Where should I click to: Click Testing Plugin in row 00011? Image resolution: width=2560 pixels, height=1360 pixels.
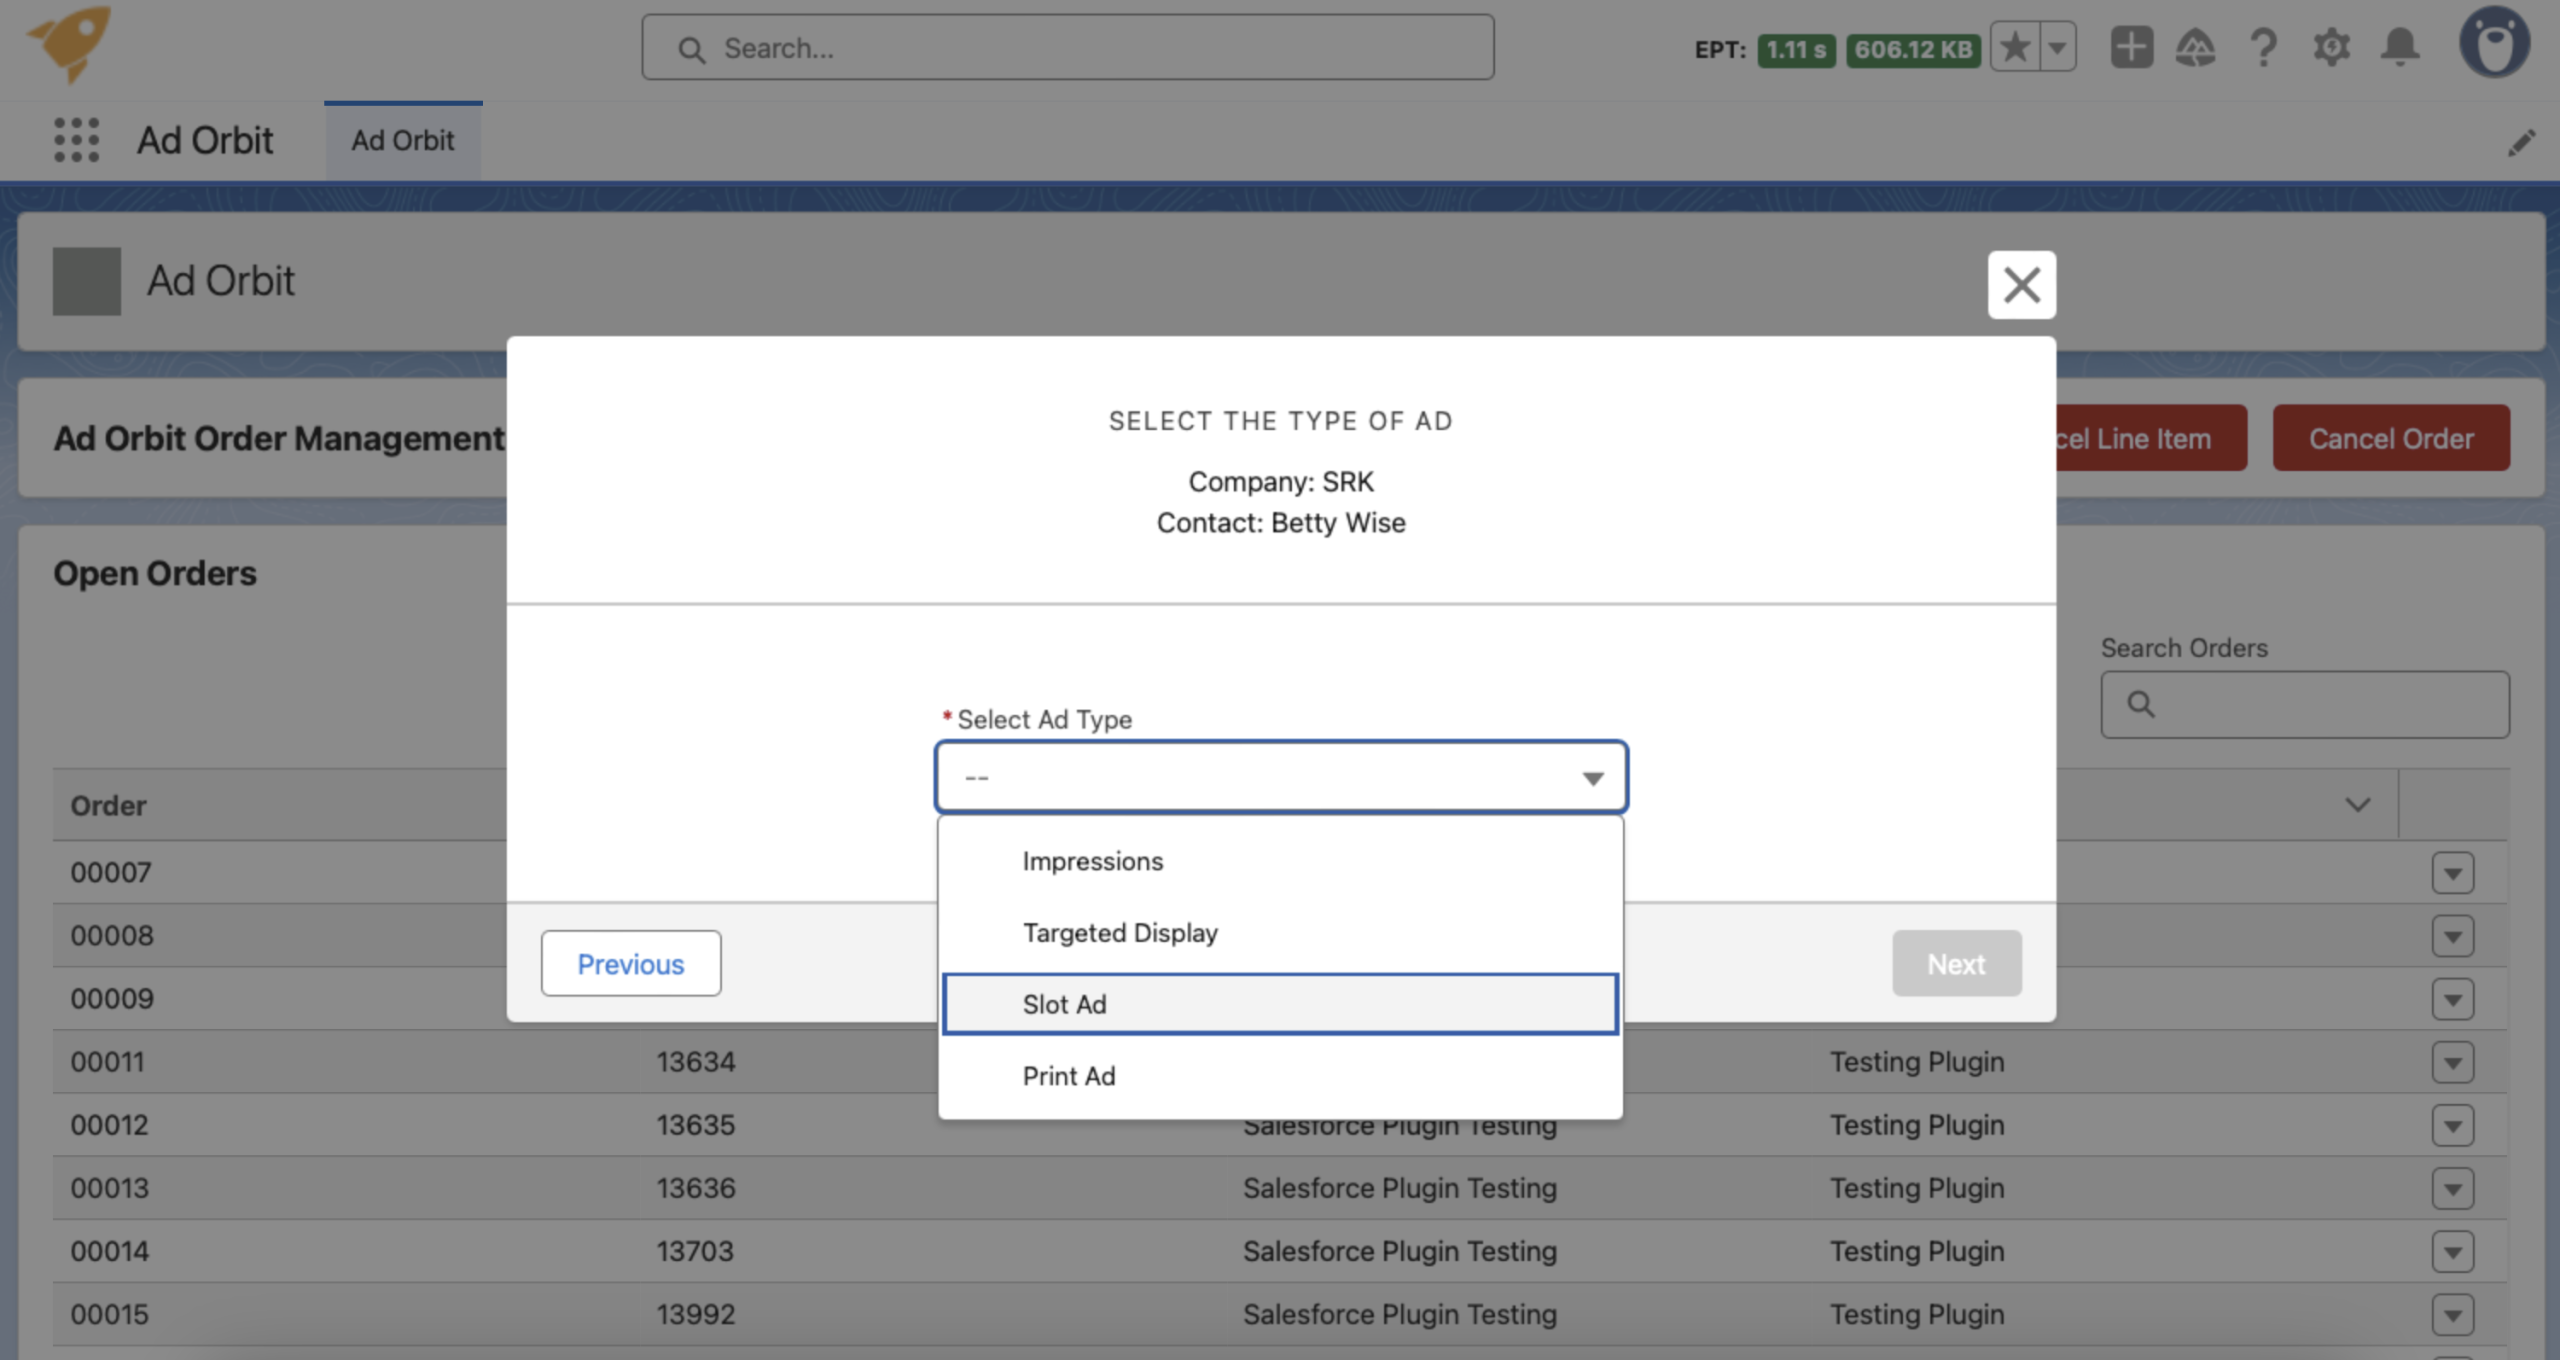click(1917, 1062)
